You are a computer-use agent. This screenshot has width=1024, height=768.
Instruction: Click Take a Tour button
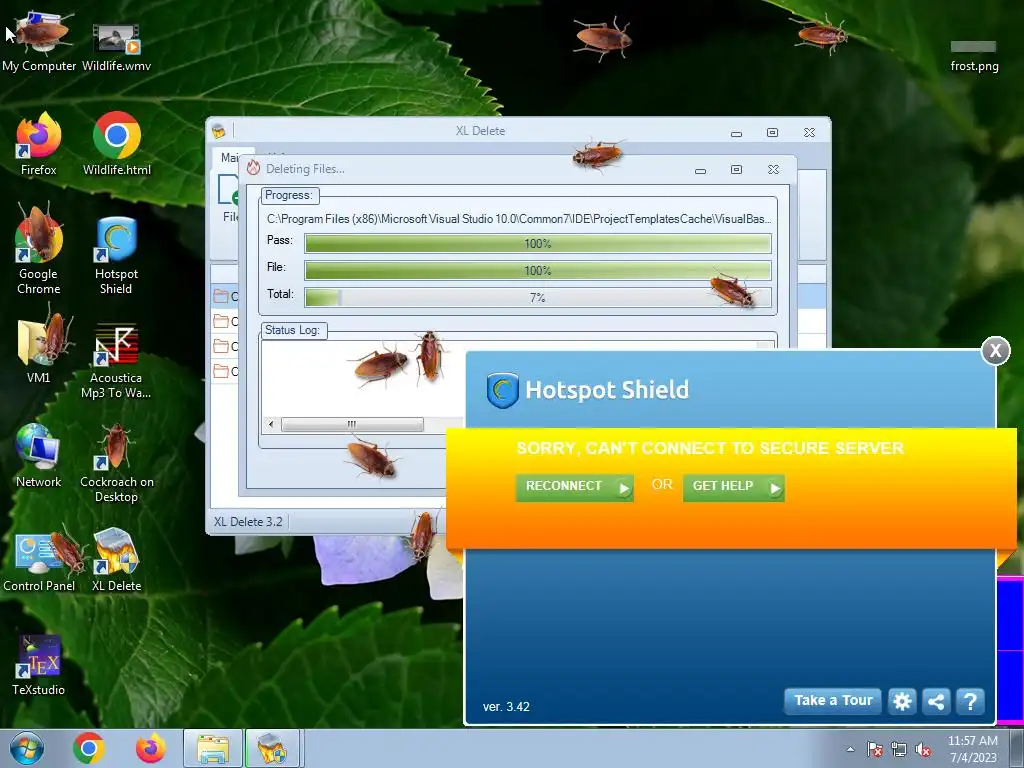833,701
